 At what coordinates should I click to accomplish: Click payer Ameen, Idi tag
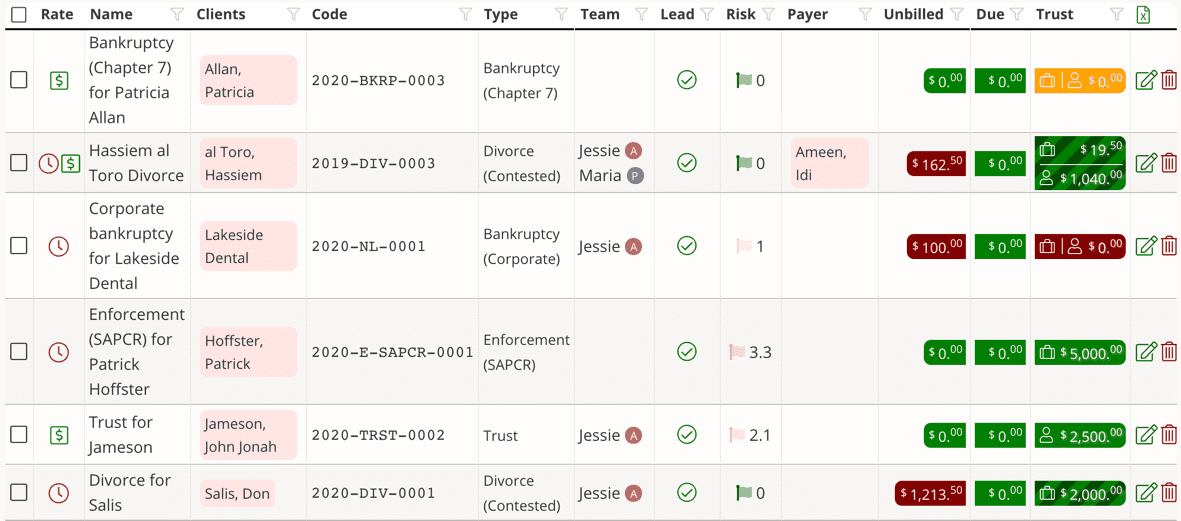[x=828, y=163]
